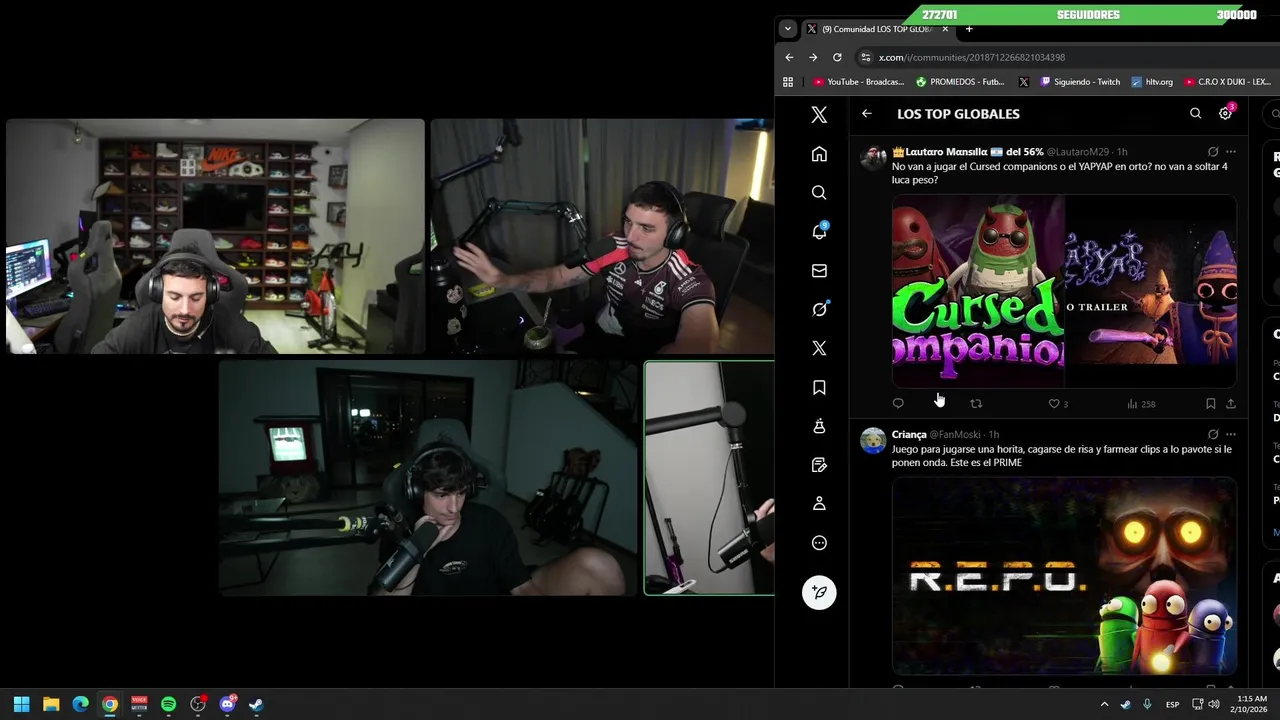Reload the x.com page
Screen dimensions: 1280x720
[837, 57]
